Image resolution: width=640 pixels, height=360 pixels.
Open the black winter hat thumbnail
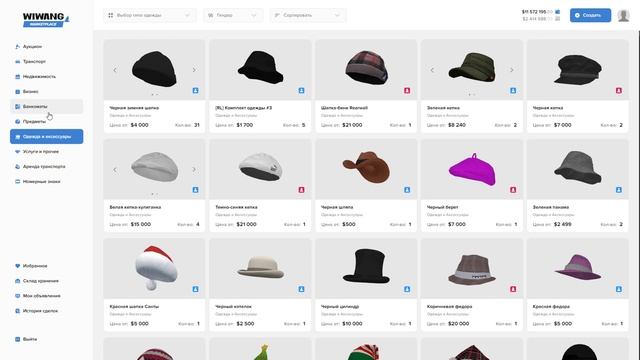[154, 69]
